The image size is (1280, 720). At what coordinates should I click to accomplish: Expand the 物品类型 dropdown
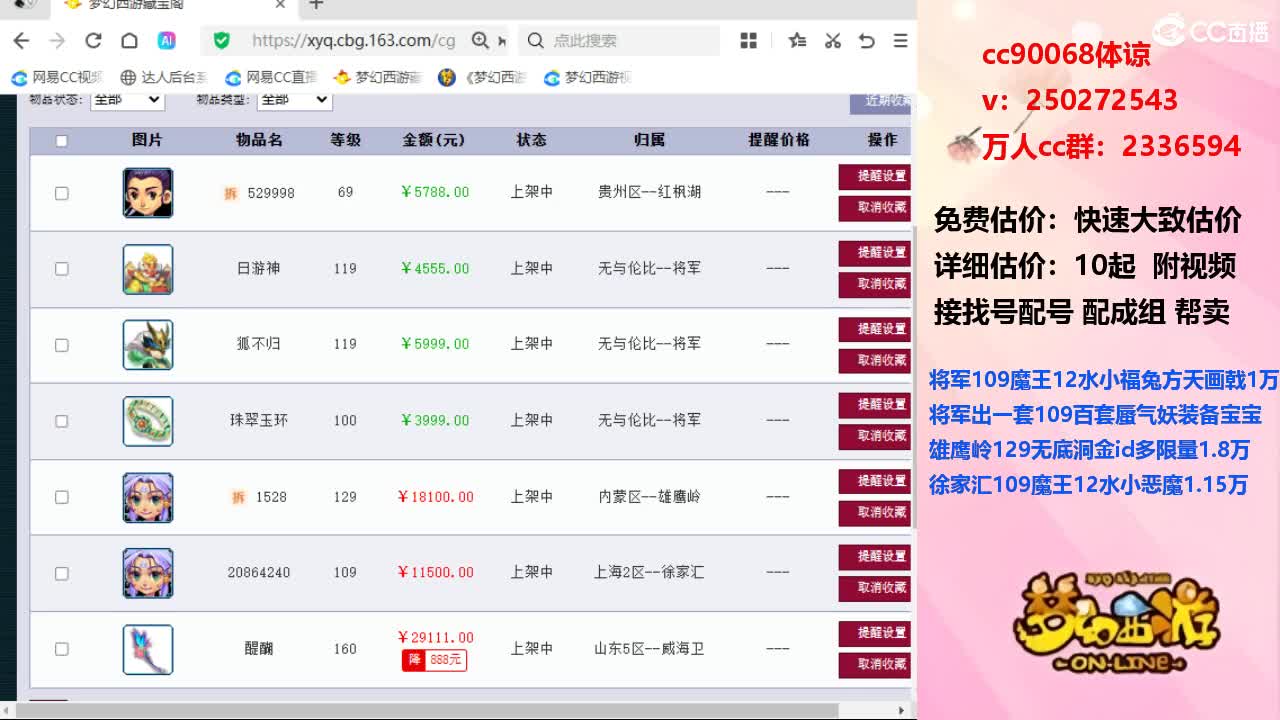[x=294, y=100]
